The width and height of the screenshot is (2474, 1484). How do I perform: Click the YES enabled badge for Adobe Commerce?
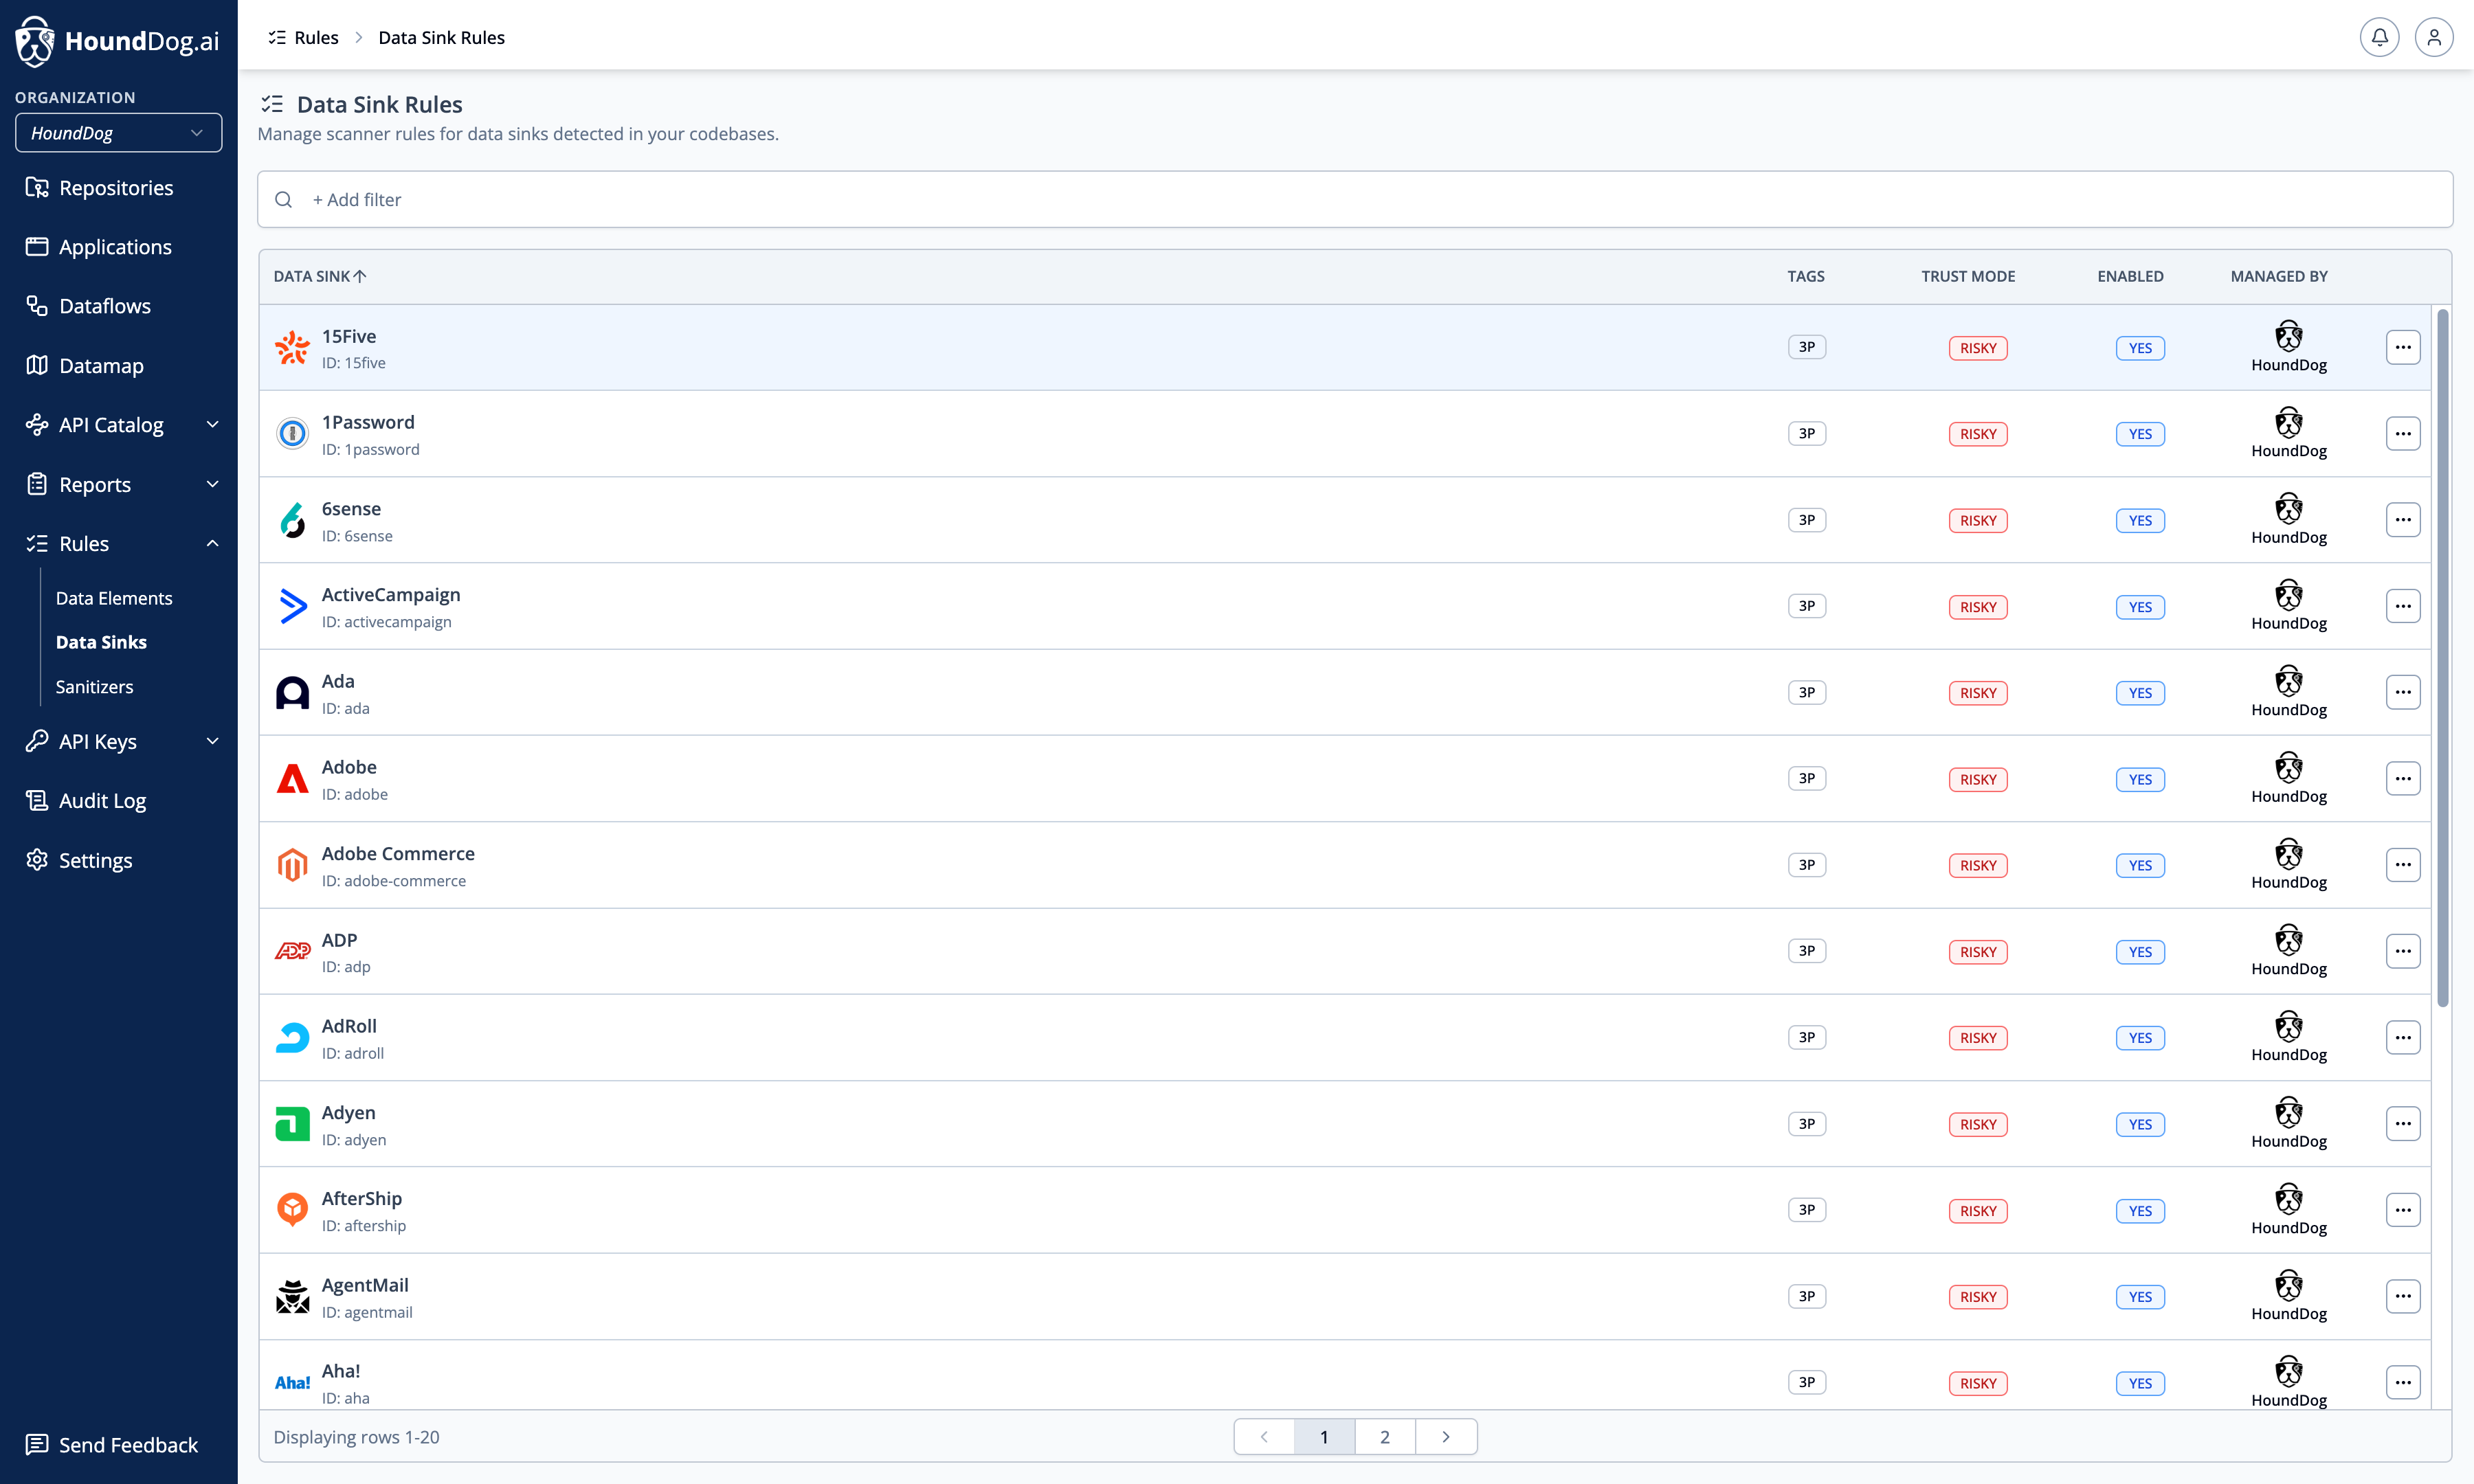tap(2140, 865)
